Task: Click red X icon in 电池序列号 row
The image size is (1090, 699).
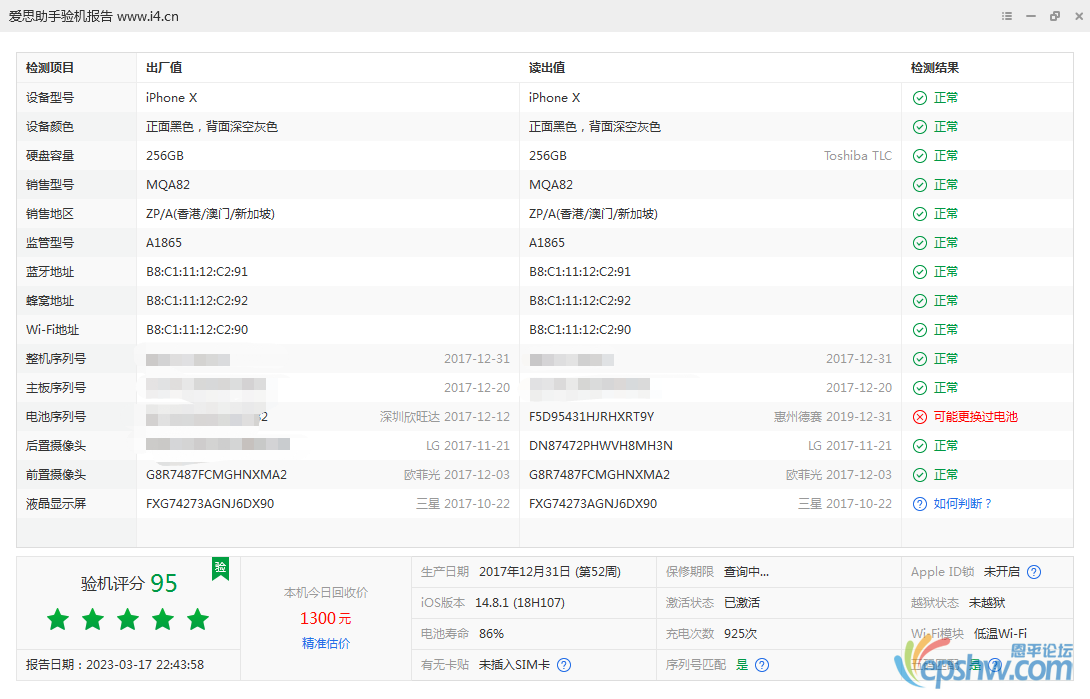Action: [920, 417]
